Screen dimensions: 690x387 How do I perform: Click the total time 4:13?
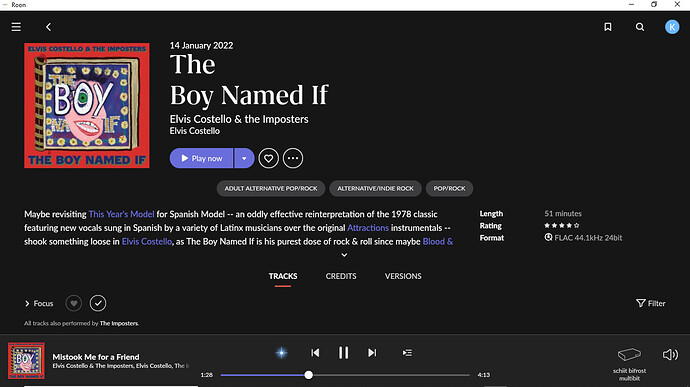click(x=484, y=375)
